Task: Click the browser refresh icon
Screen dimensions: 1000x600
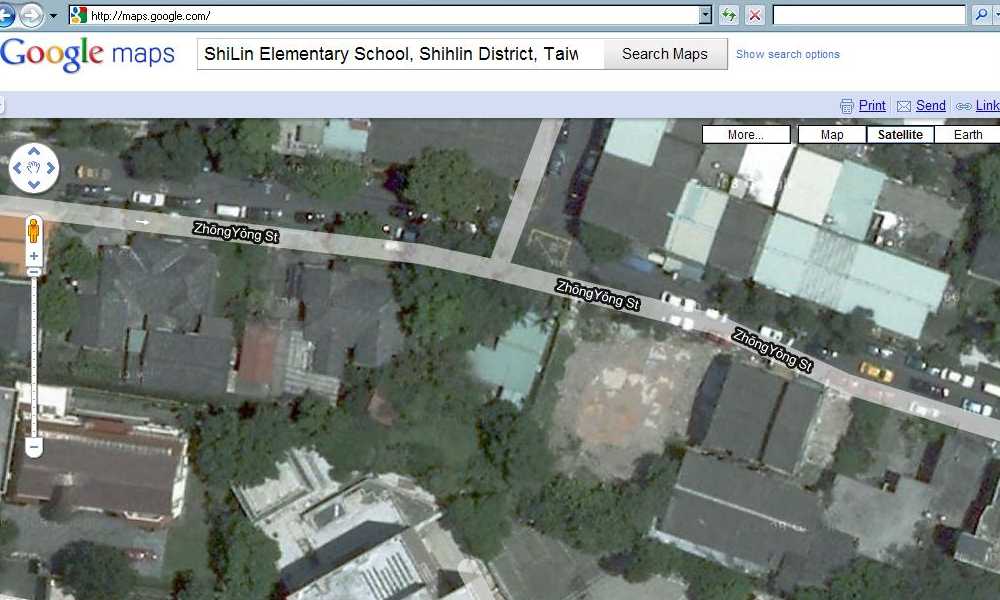Action: pyautogui.click(x=728, y=15)
